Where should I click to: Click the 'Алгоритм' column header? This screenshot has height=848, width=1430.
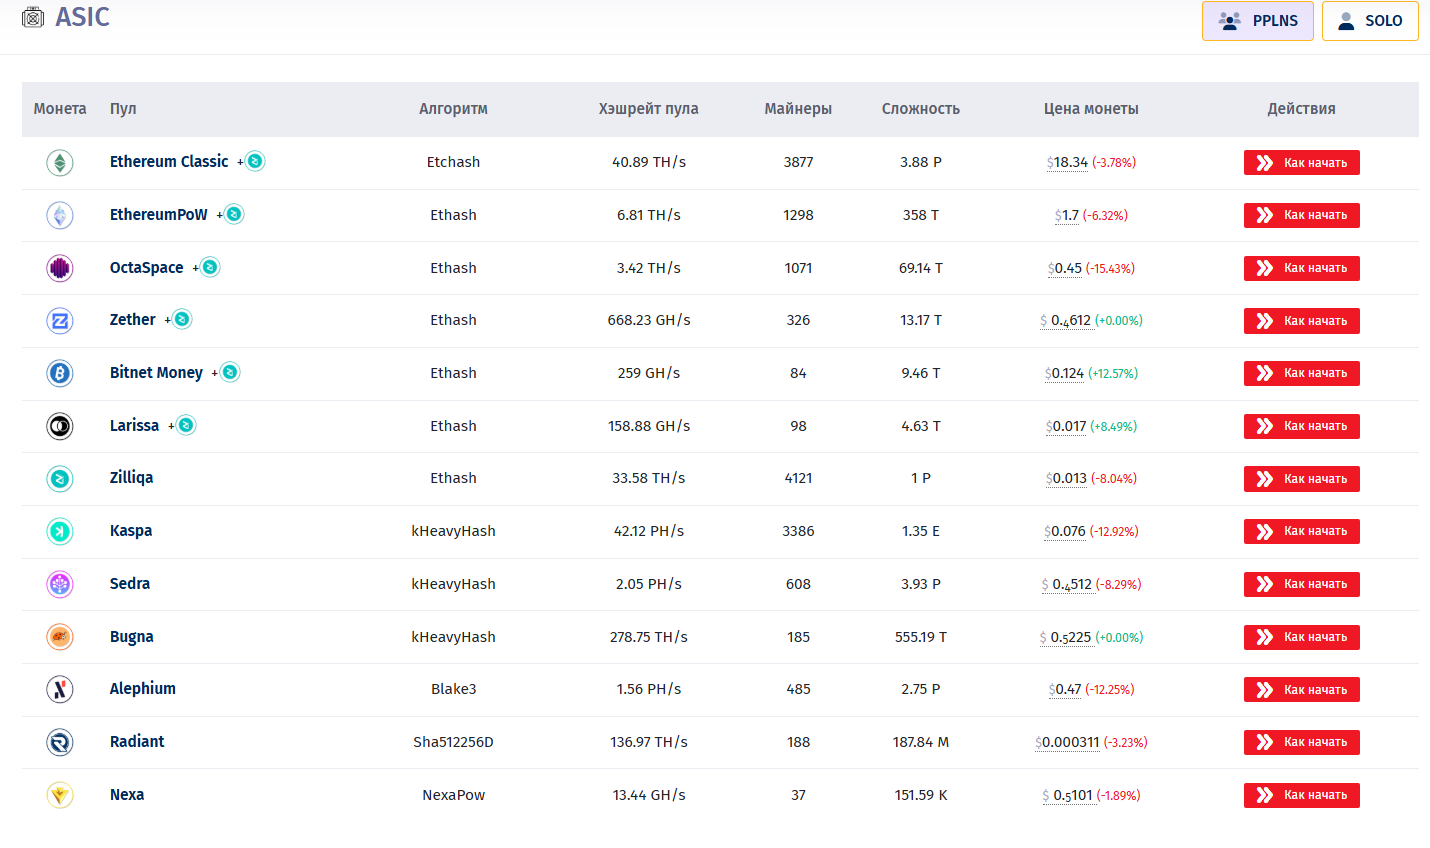[x=453, y=109]
